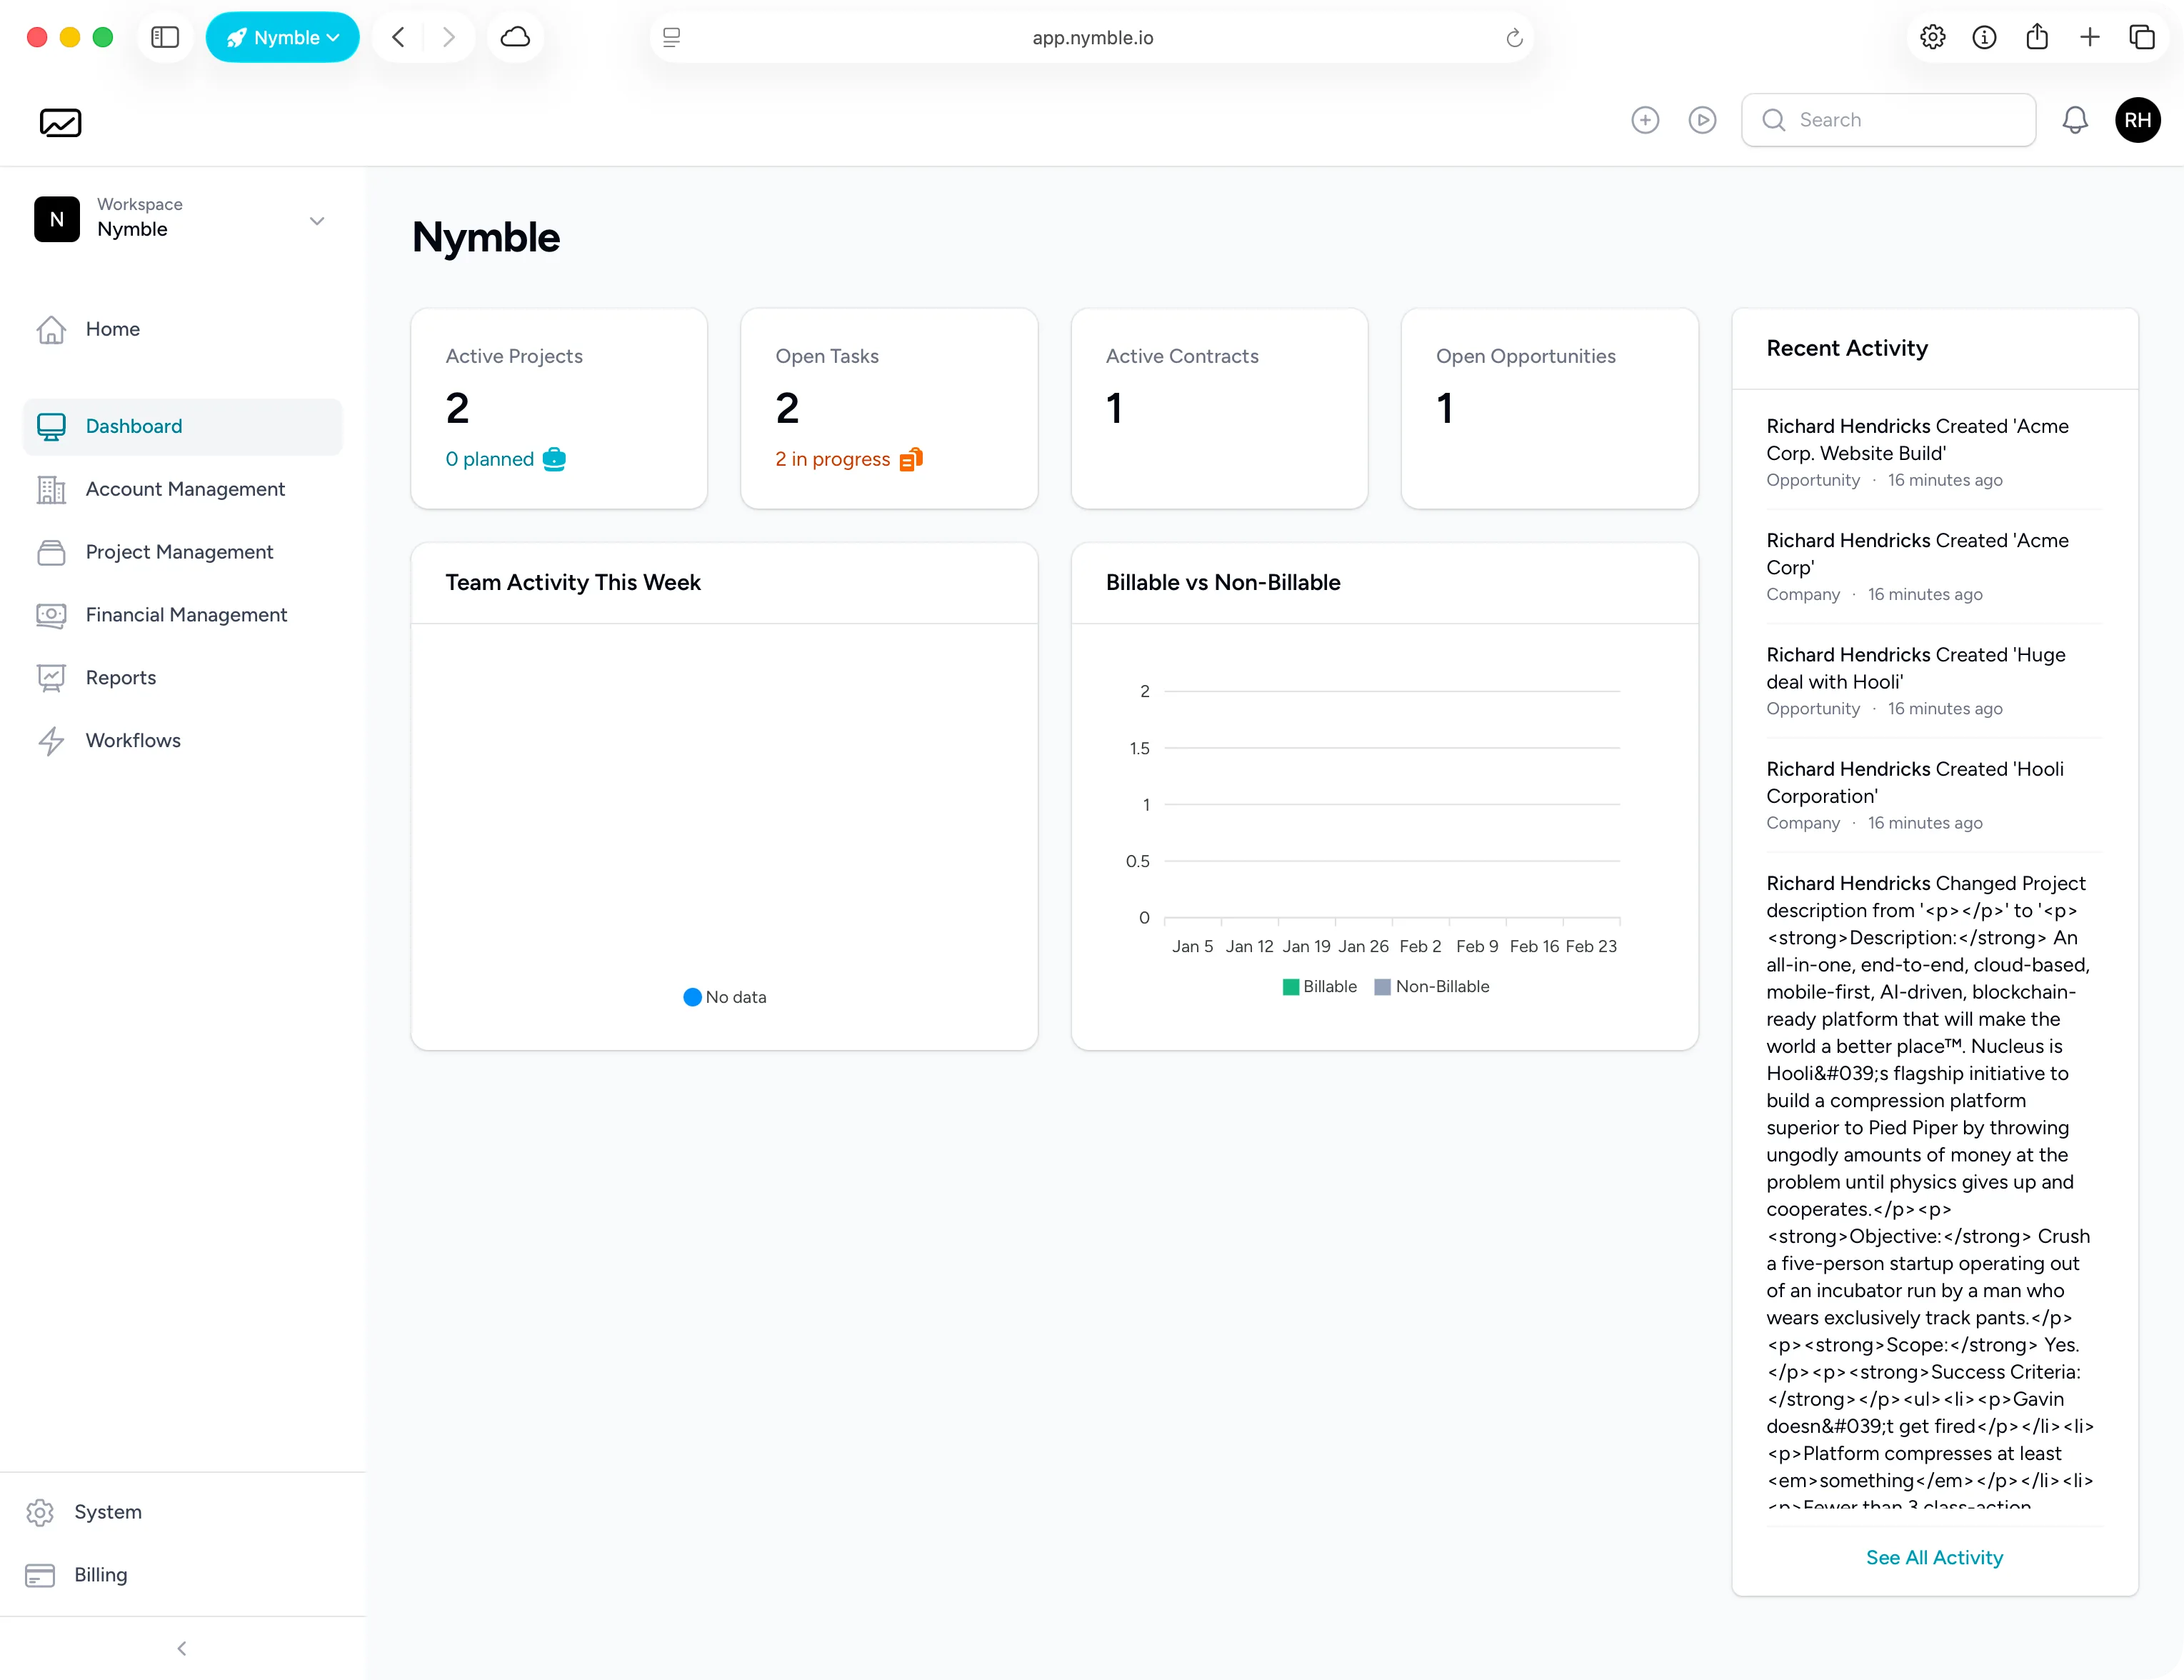
Task: Click the See All Activity link
Action: pyautogui.click(x=1933, y=1557)
